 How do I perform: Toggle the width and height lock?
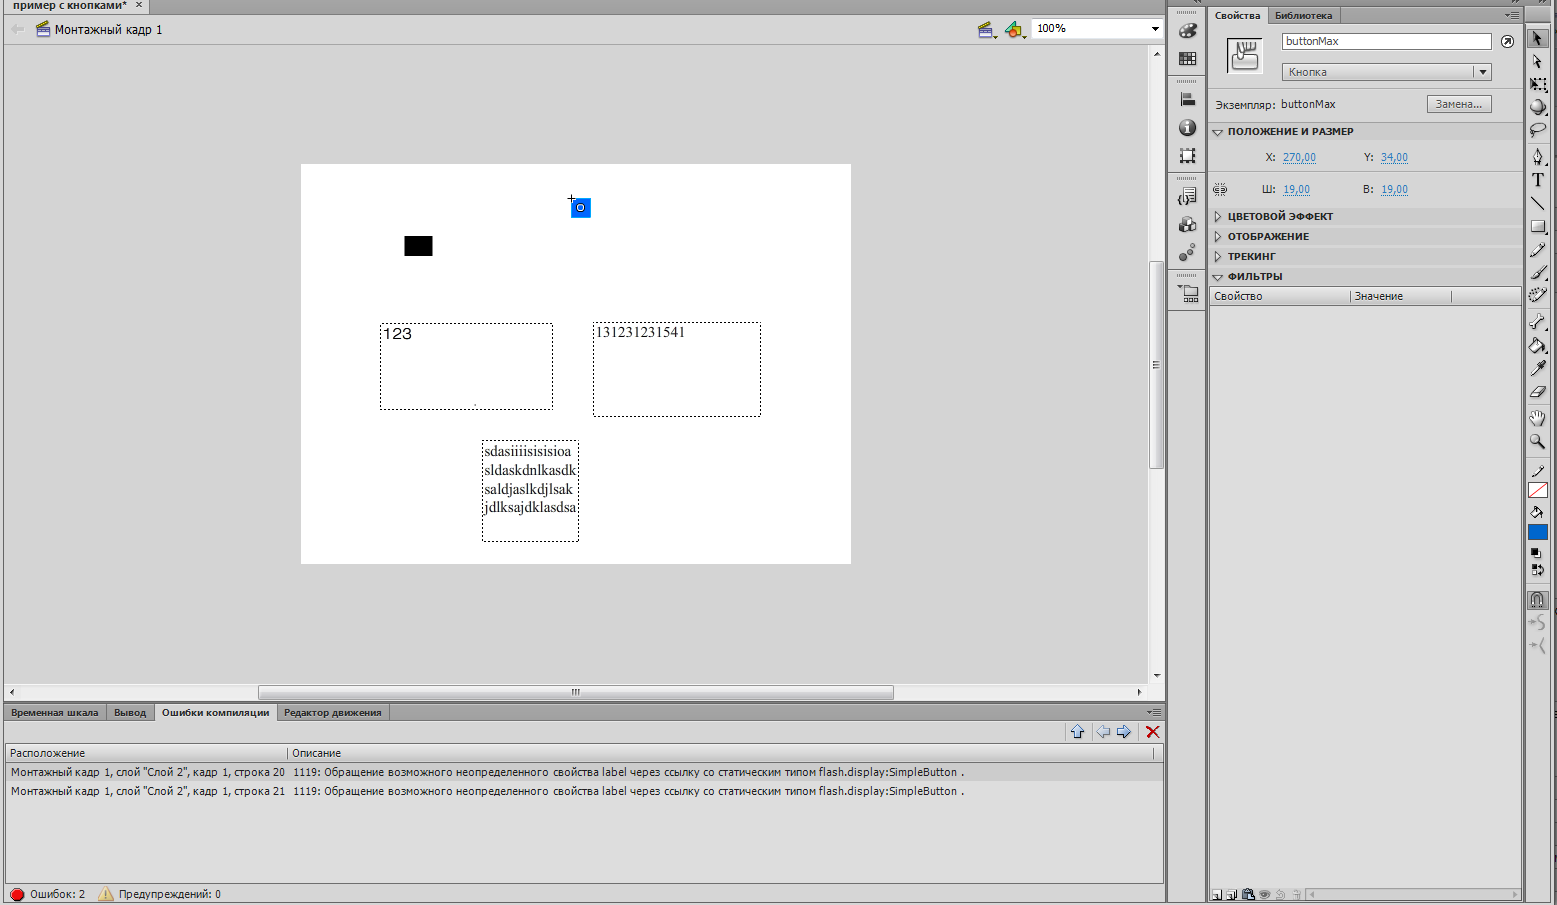pyautogui.click(x=1220, y=189)
